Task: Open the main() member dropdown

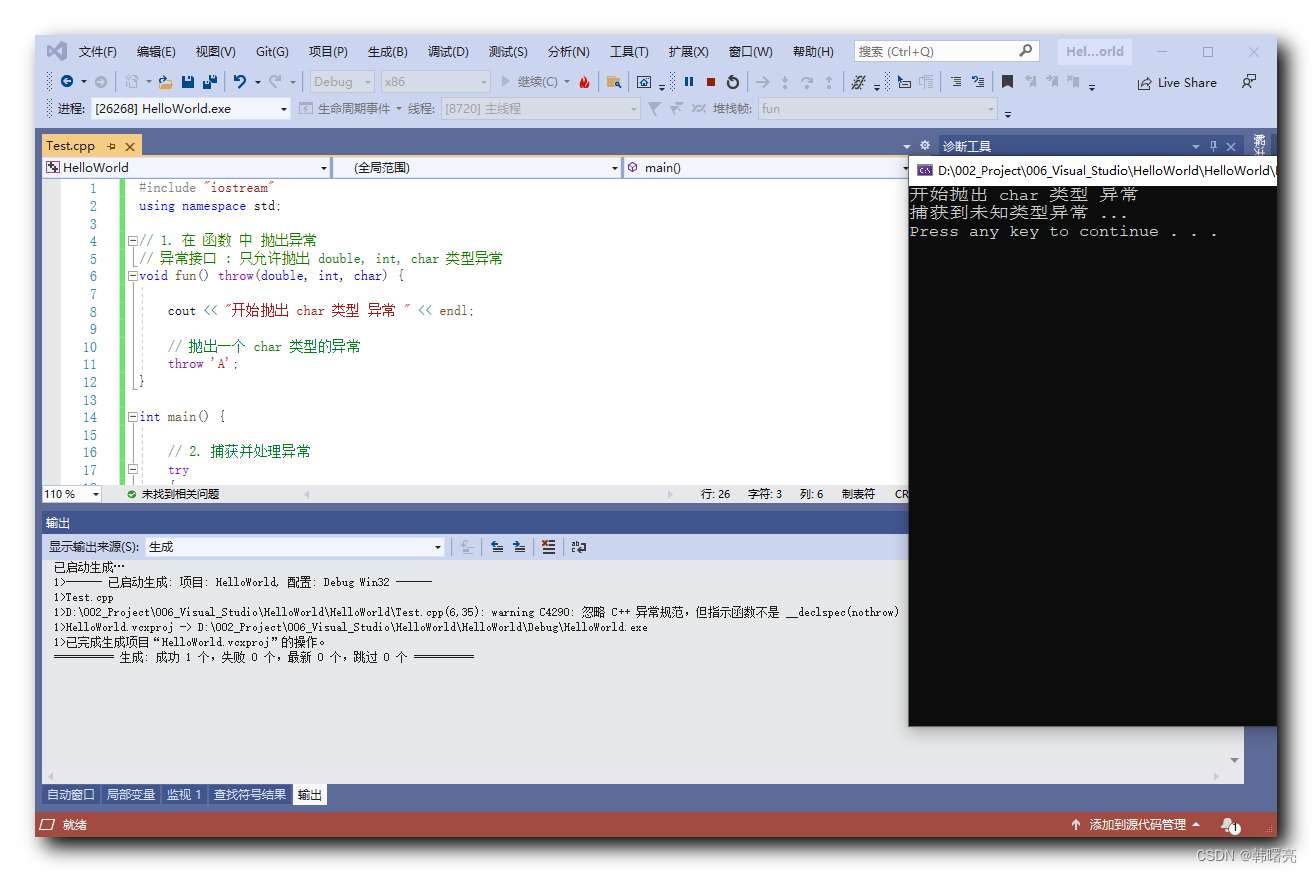Action: (x=767, y=168)
